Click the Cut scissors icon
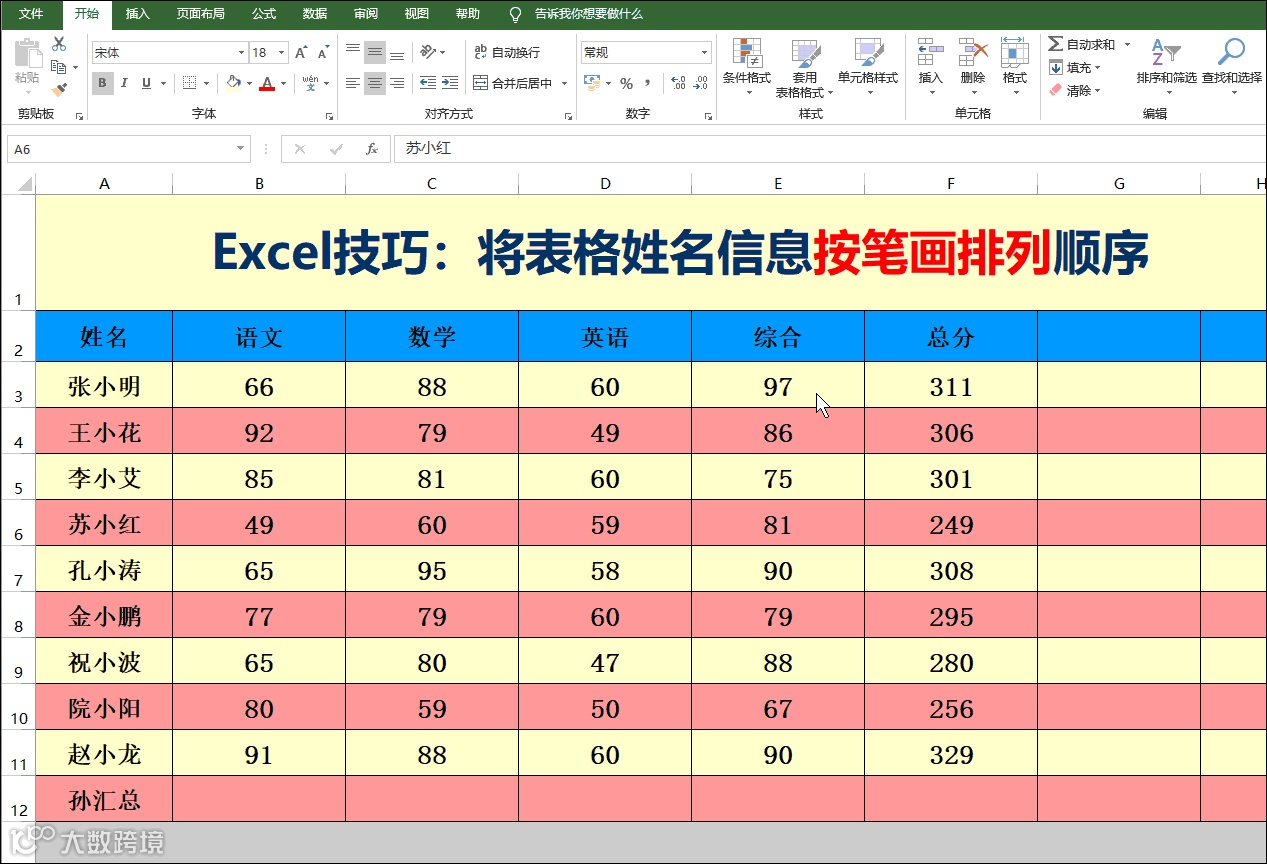1267x864 pixels. 59,44
